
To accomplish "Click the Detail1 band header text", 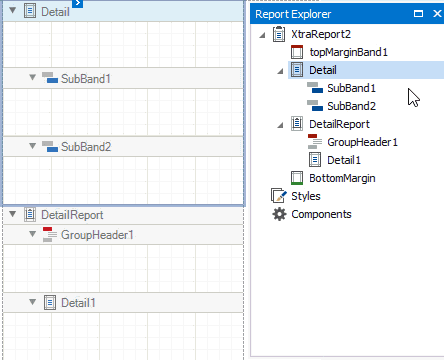I will [78, 303].
